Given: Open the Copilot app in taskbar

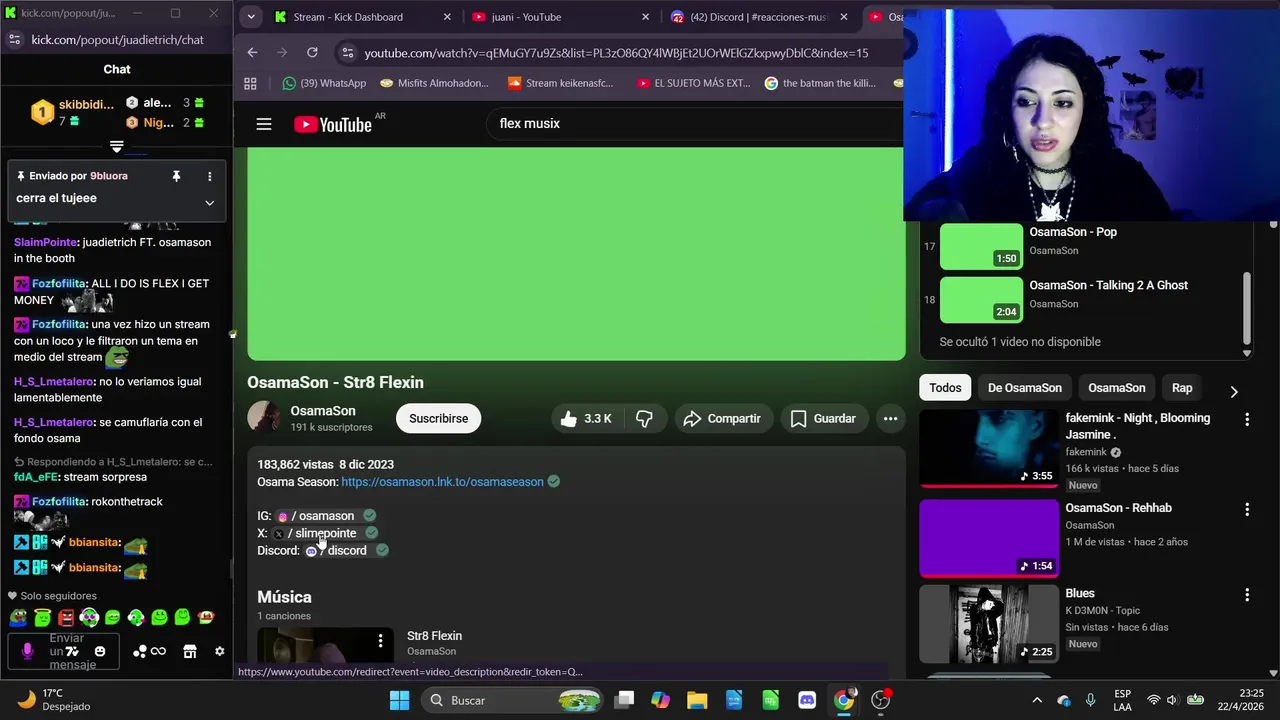Looking at the screenshot, I should click(x=660, y=700).
